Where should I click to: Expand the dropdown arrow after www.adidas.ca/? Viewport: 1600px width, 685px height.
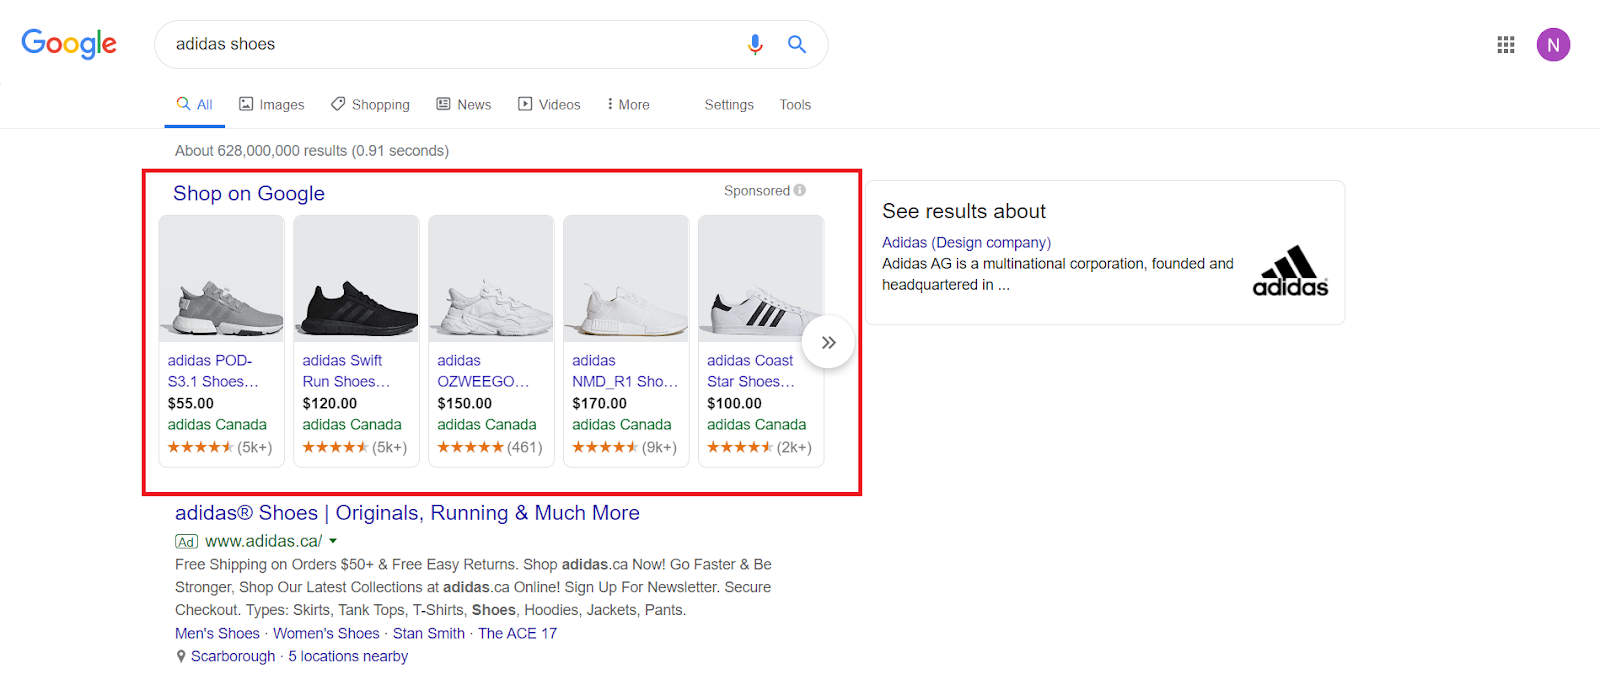pyautogui.click(x=333, y=541)
